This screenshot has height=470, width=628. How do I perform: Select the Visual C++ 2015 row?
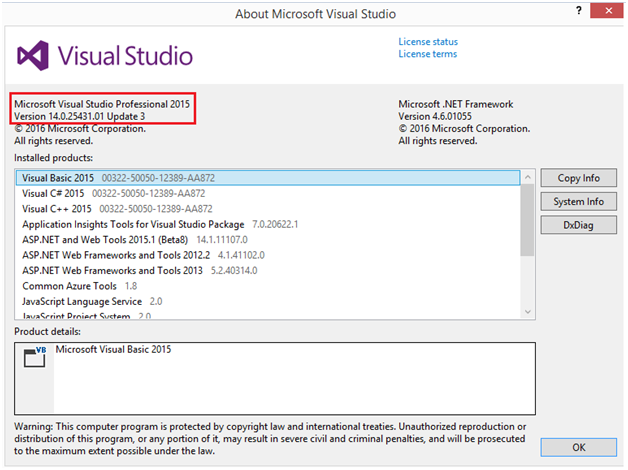[268, 209]
